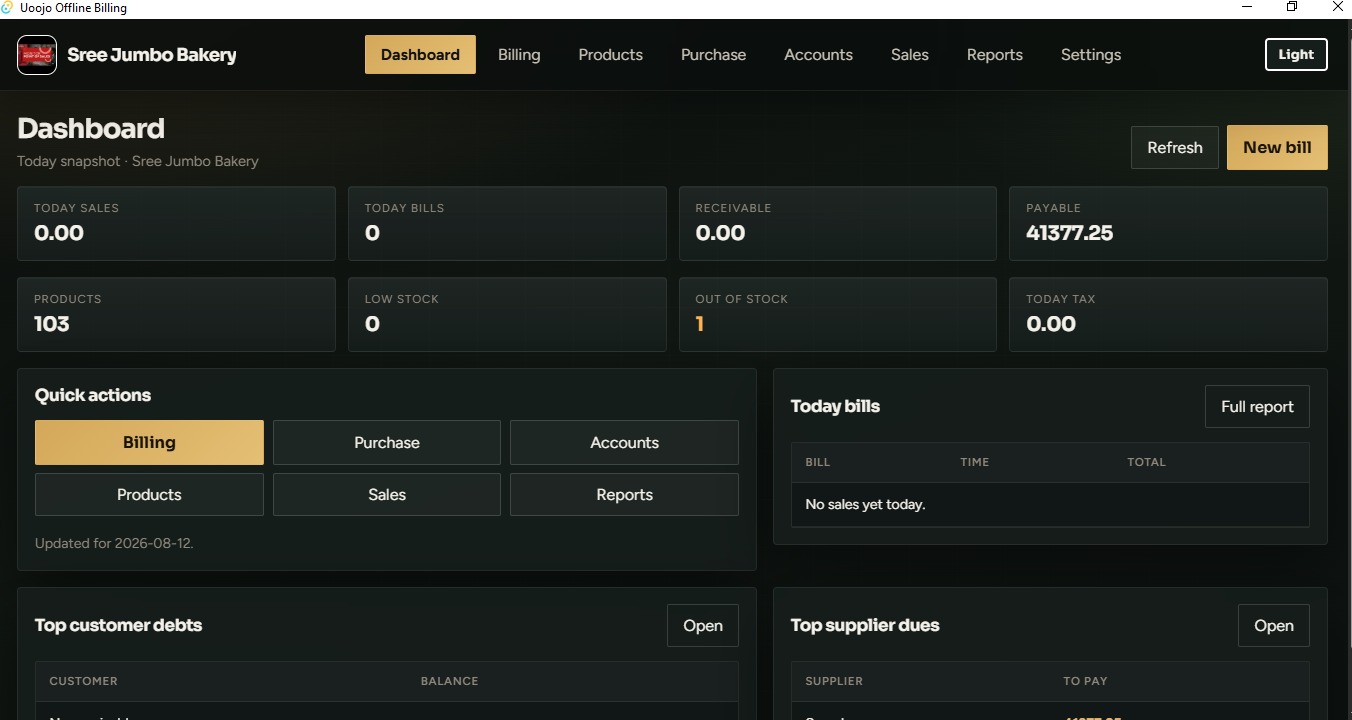1352x720 pixels.
Task: Open Purchase in the top navigation
Action: click(713, 55)
